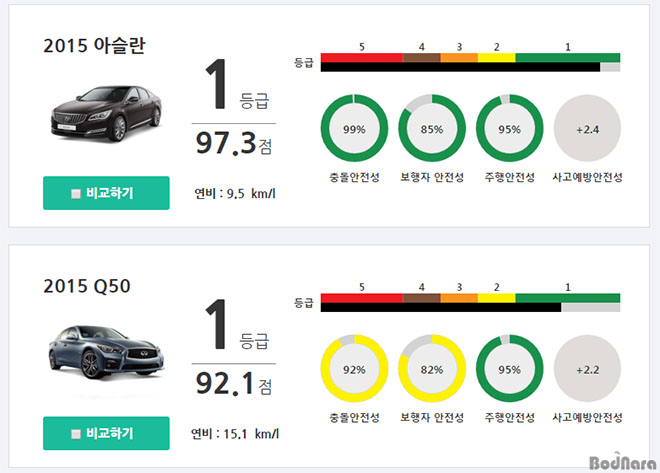Click the 아슬란 black score progress bar
This screenshot has width=660, height=473.
pos(460,67)
